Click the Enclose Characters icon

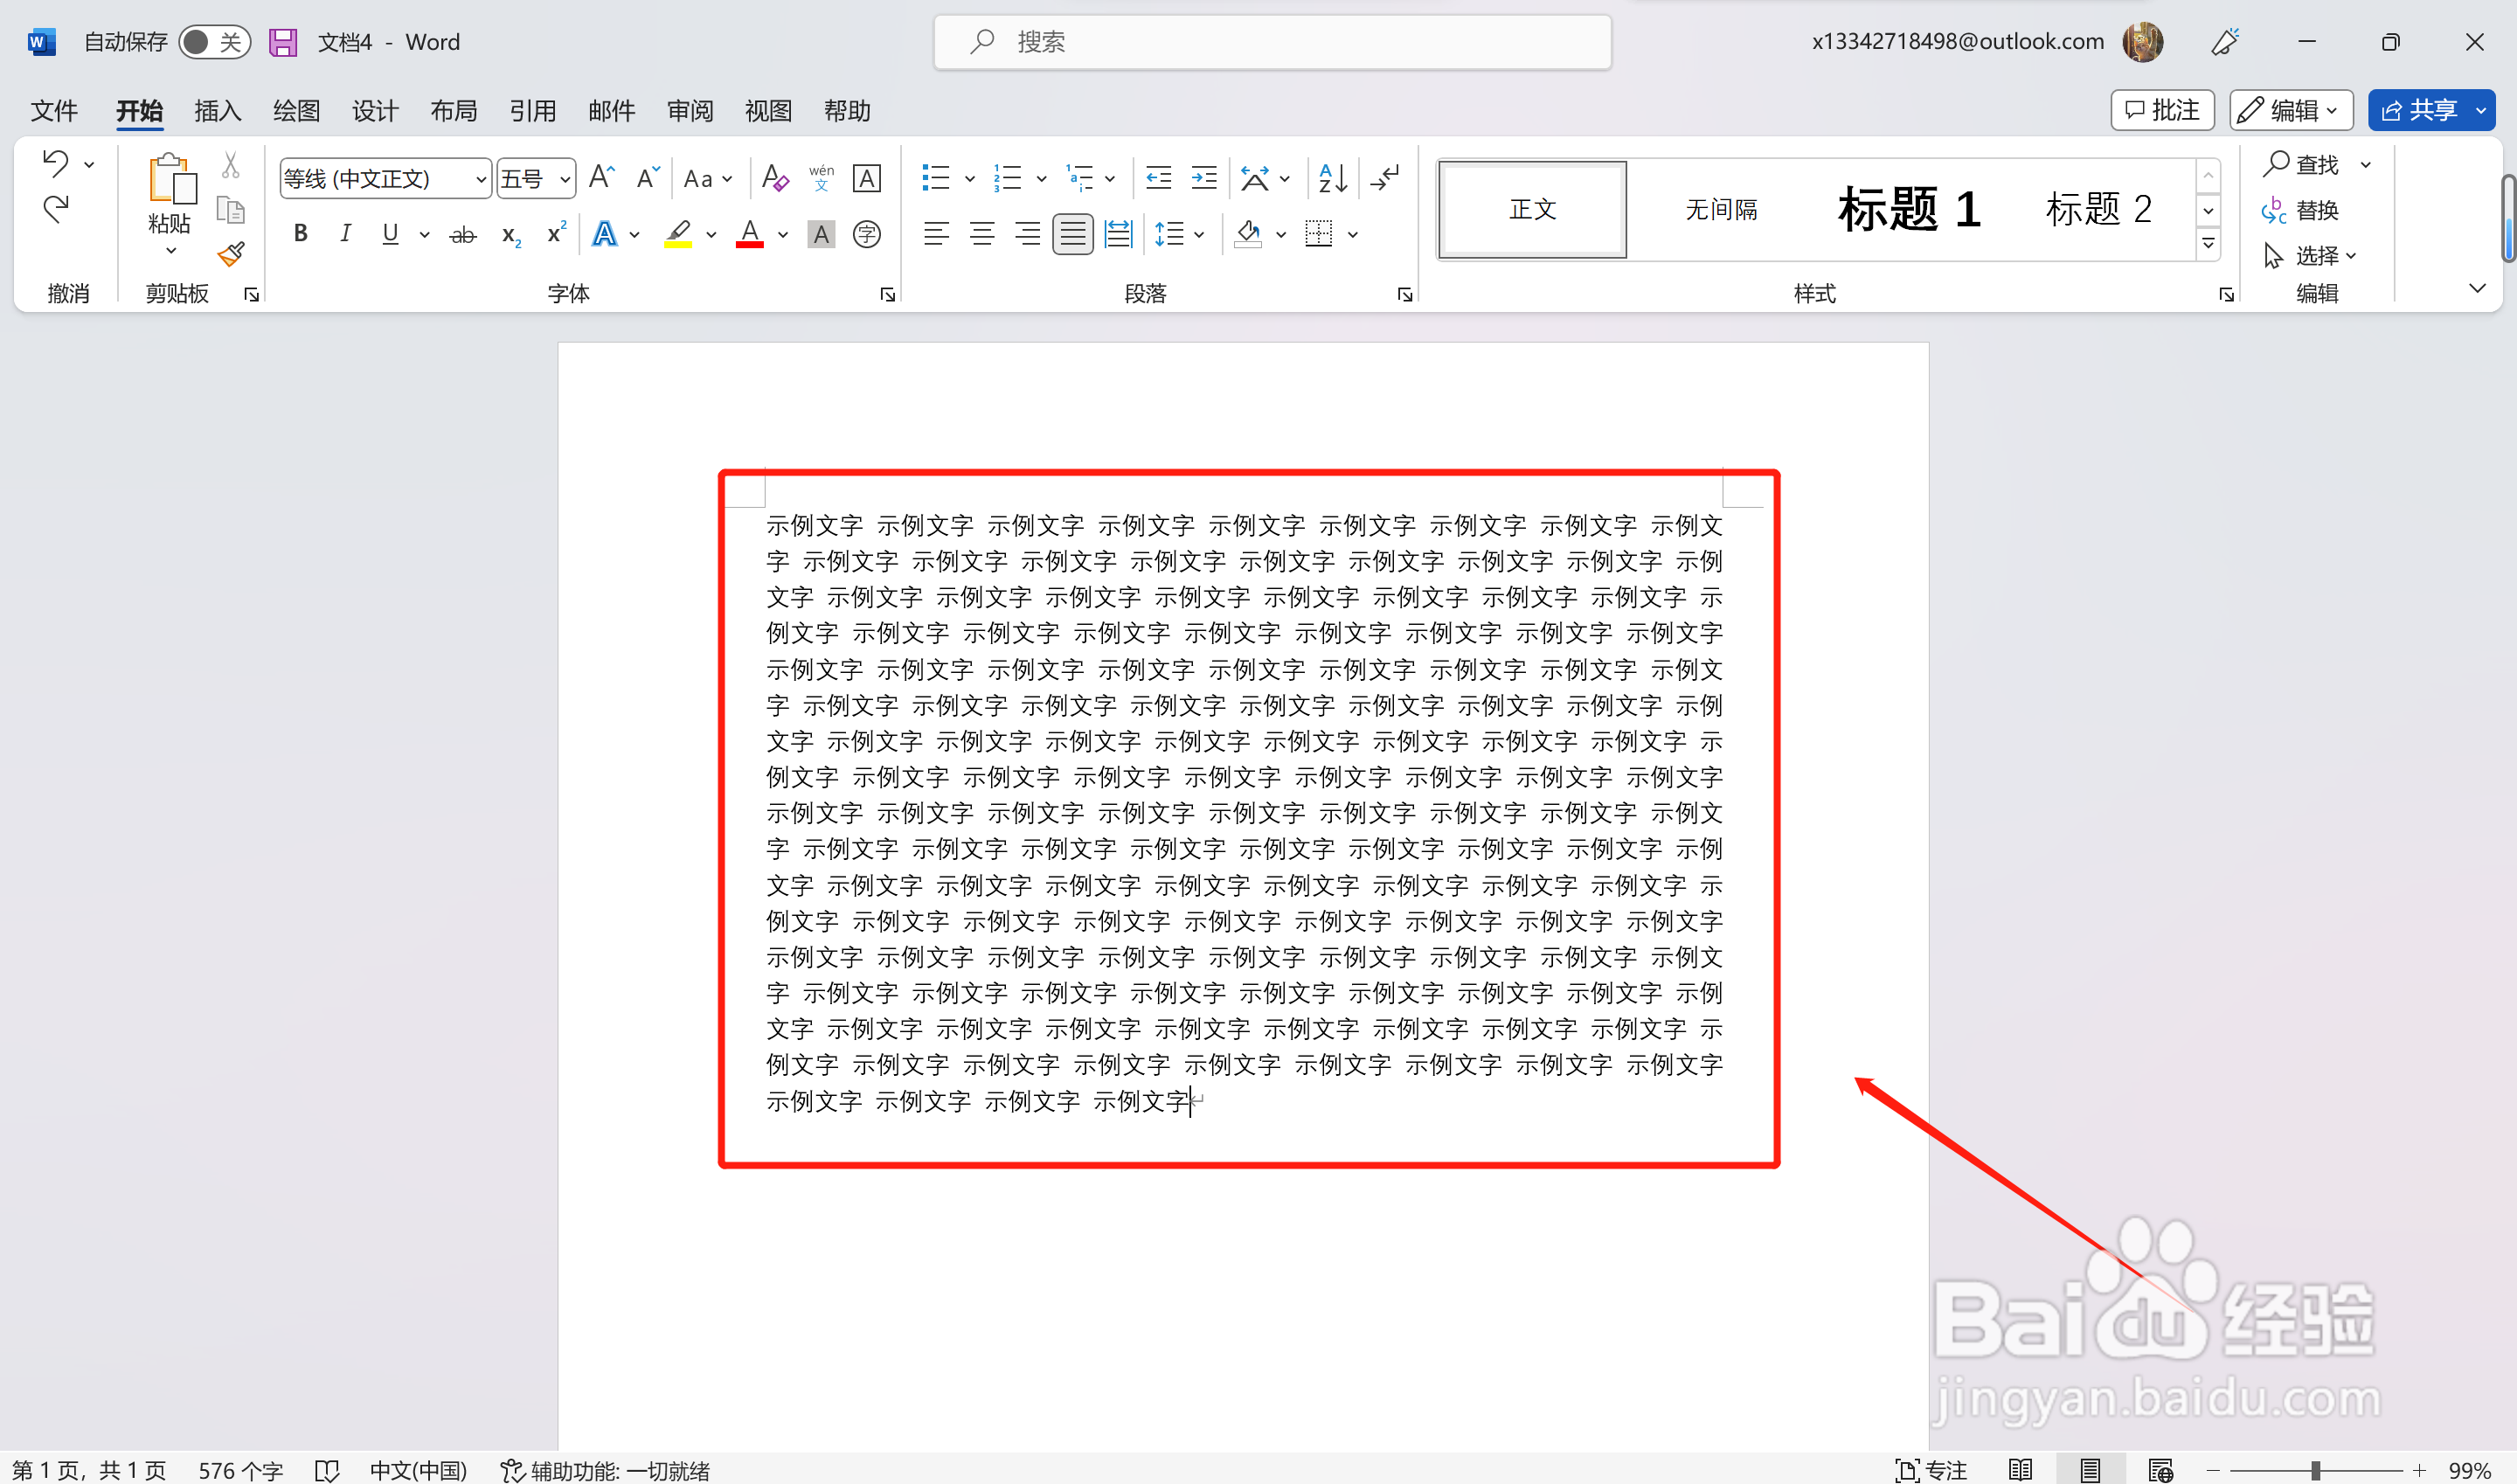point(866,234)
